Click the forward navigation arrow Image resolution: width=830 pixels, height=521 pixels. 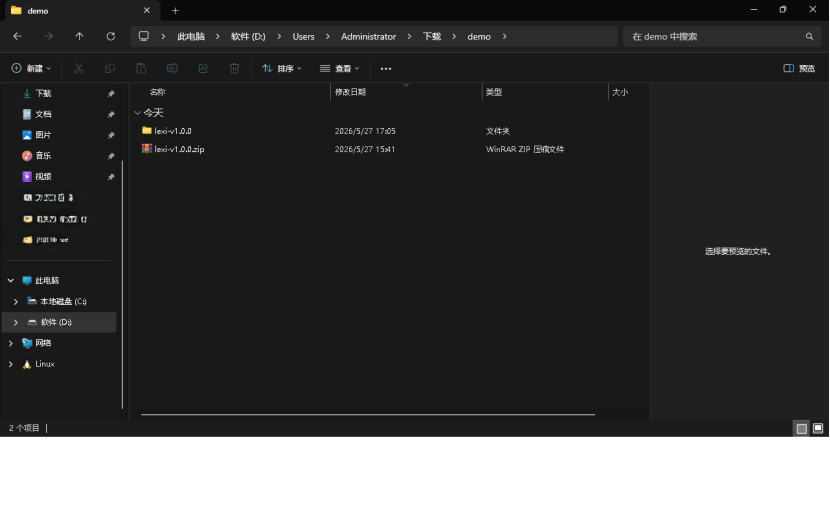point(48,37)
